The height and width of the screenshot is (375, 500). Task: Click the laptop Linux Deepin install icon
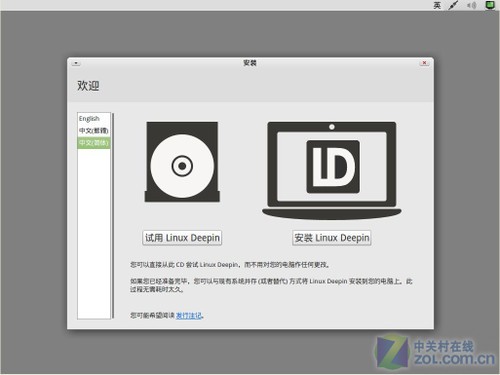[x=332, y=170]
